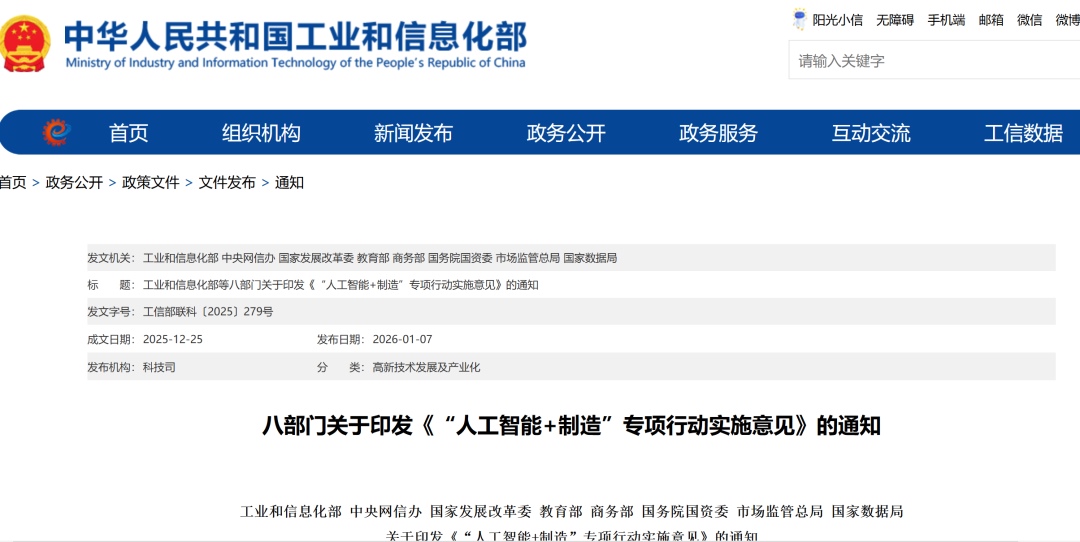Select the 组织机构 menu item
1080x542 pixels.
[261, 133]
